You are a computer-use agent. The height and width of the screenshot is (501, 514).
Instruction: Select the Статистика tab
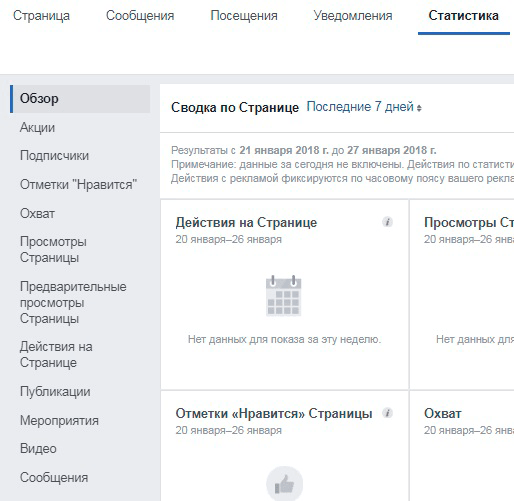[x=464, y=16]
